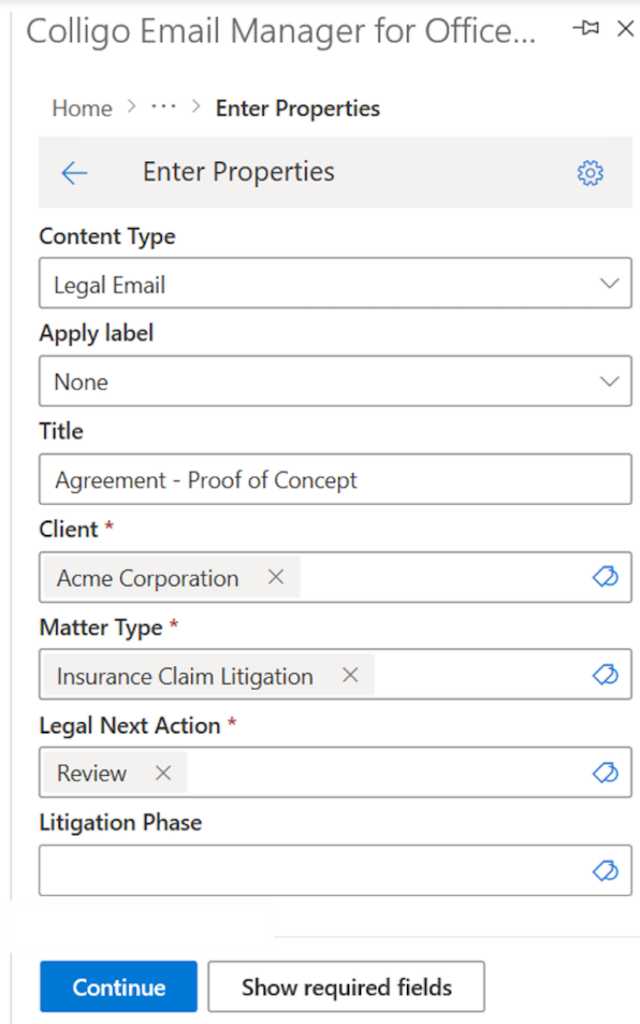The width and height of the screenshot is (640, 1024).
Task: Navigate to Home in the breadcrumb
Action: point(81,108)
